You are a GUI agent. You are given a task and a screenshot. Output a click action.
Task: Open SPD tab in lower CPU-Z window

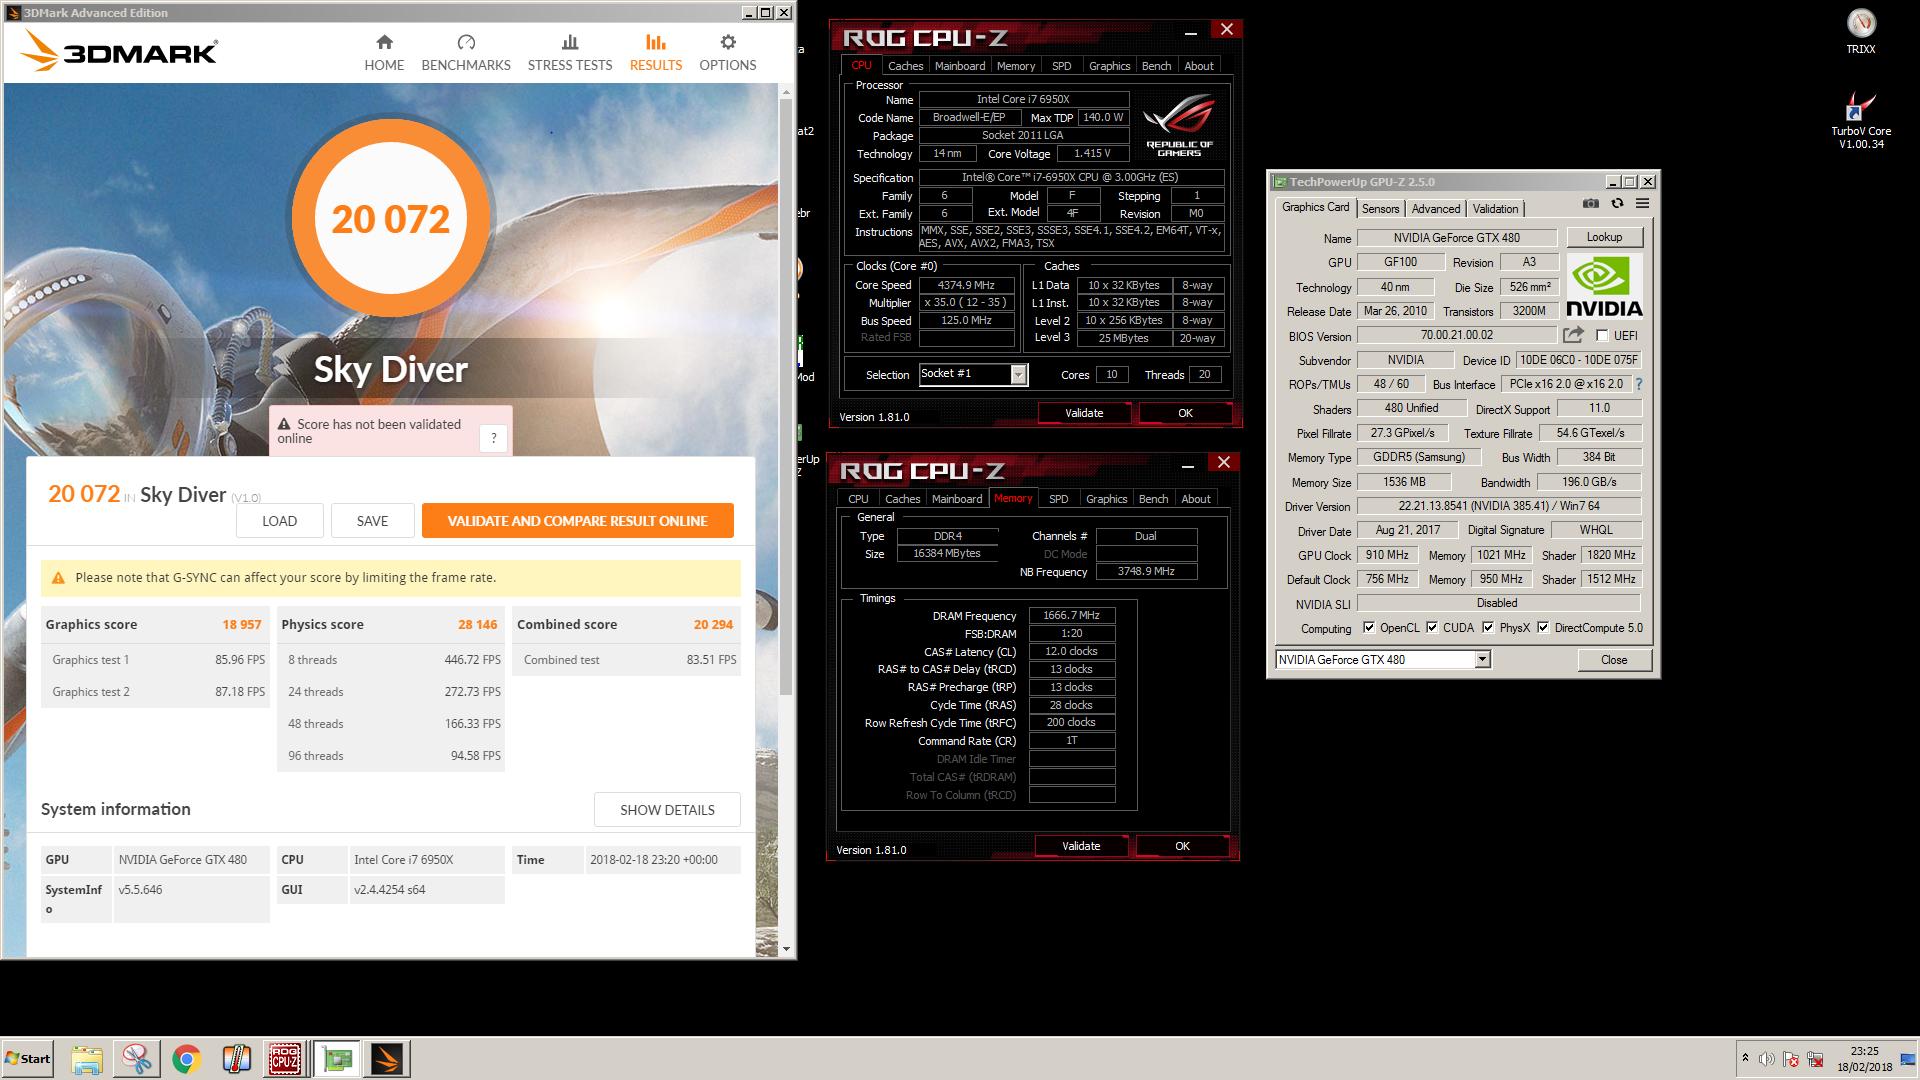point(1058,499)
